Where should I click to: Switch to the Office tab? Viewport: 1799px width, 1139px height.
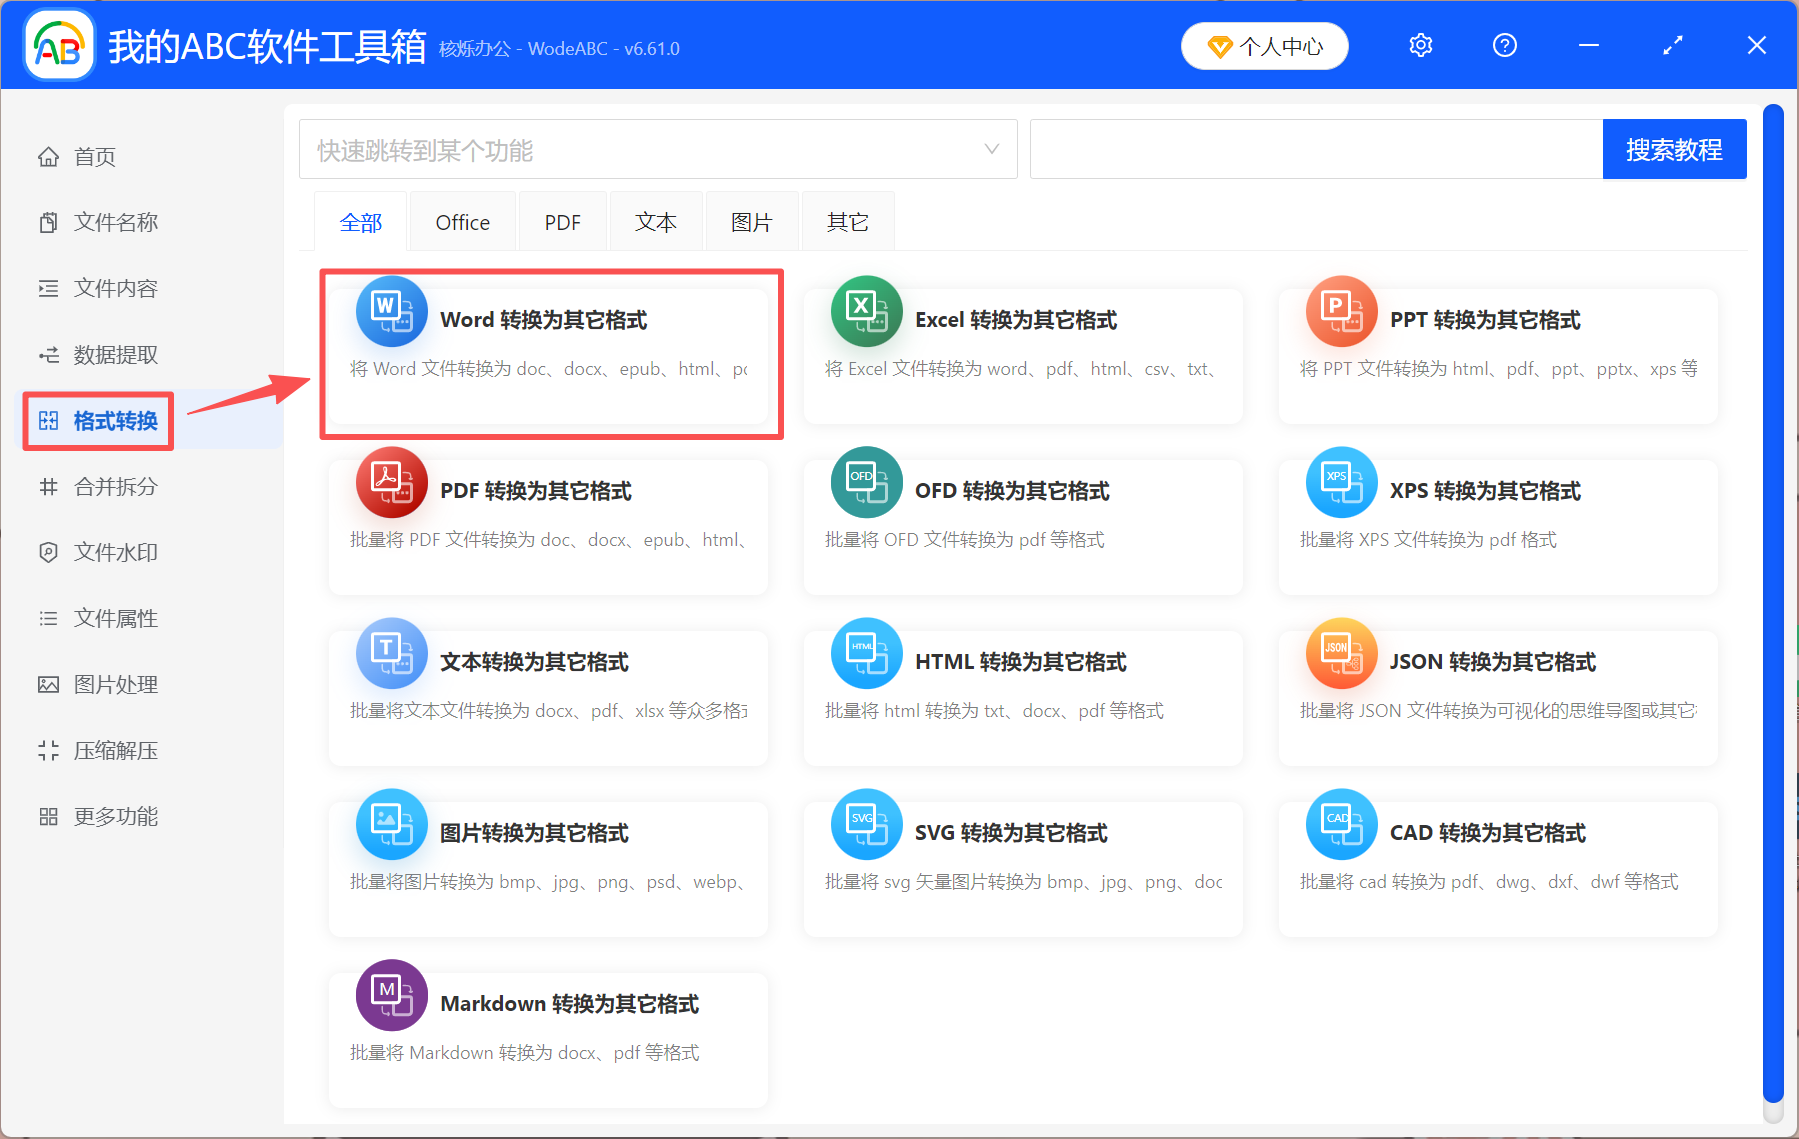(462, 221)
